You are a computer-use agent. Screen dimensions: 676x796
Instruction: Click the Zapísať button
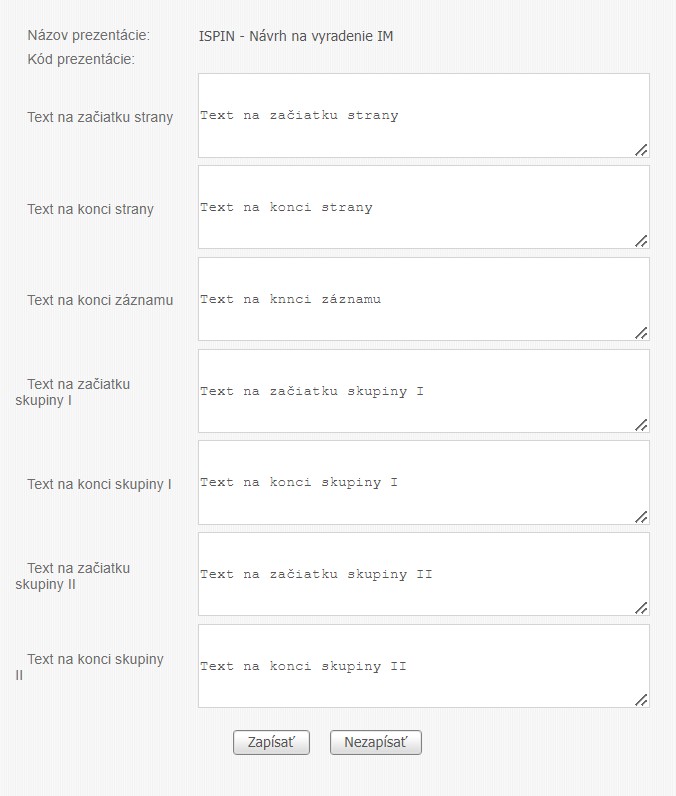click(x=271, y=743)
